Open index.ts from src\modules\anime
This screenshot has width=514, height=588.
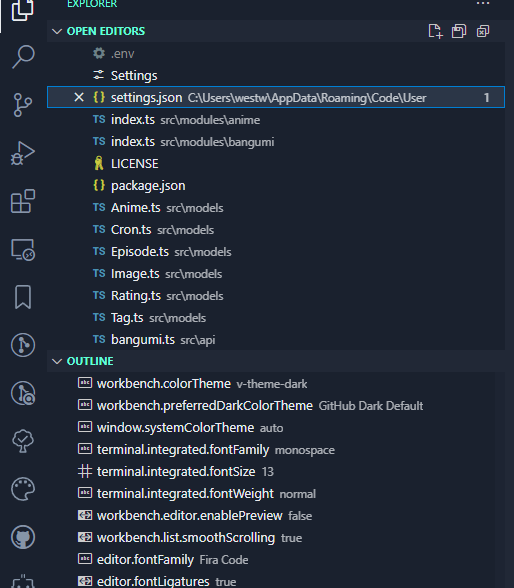(276, 120)
